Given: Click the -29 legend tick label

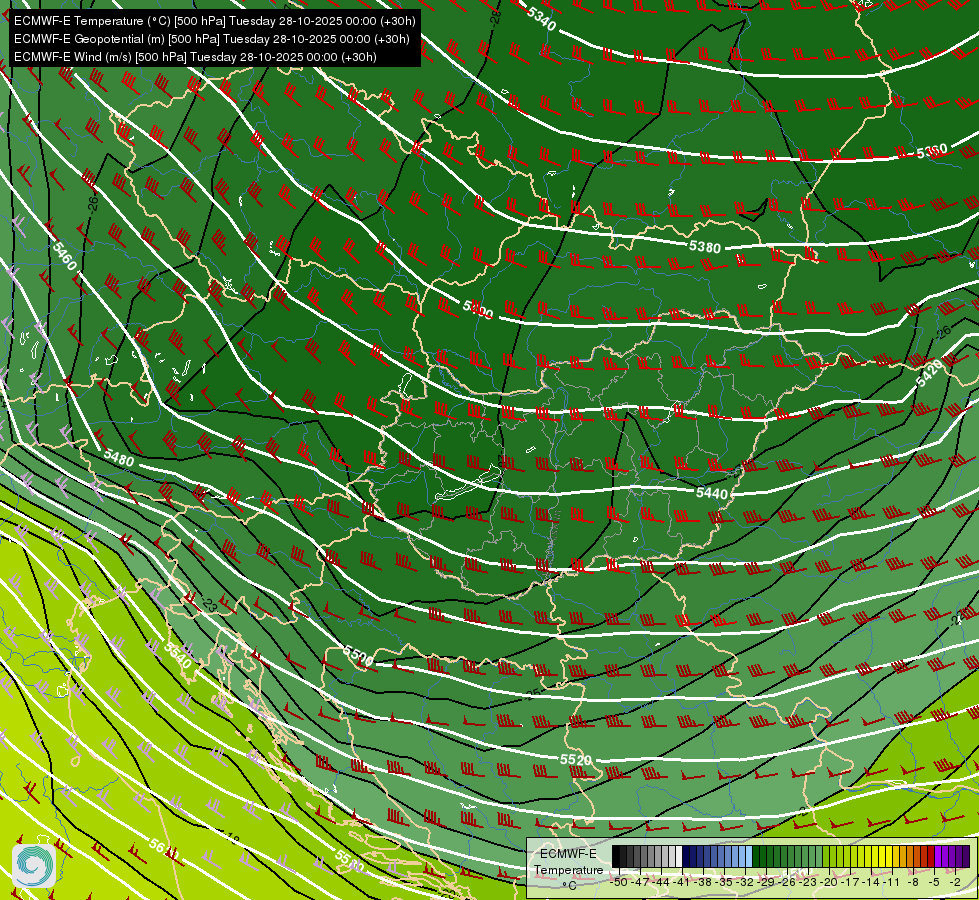Looking at the screenshot, I should pos(765,882).
